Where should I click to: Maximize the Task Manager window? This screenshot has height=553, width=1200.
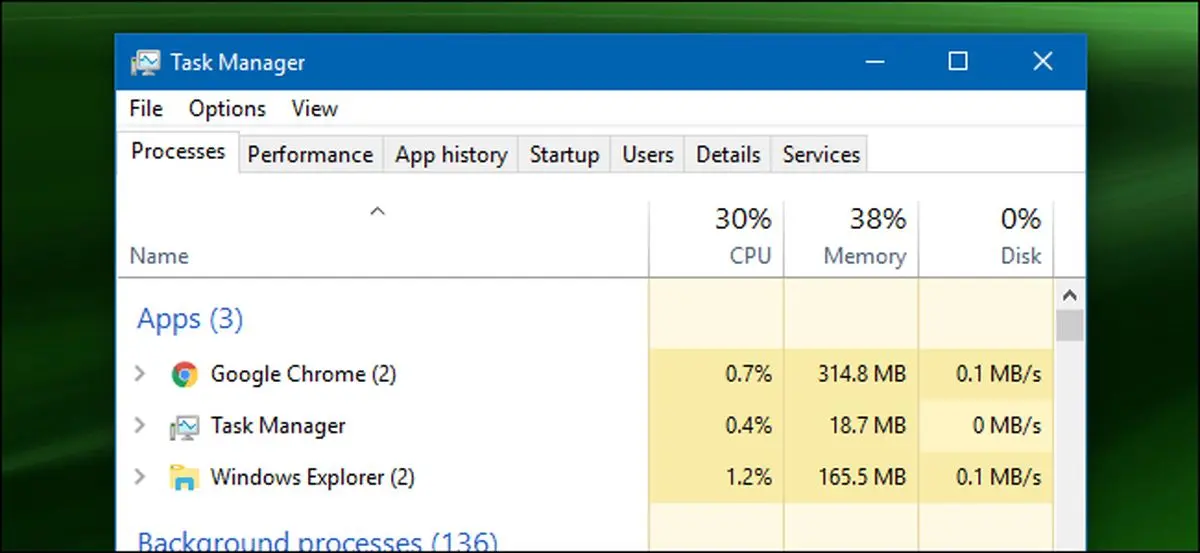[x=958, y=62]
